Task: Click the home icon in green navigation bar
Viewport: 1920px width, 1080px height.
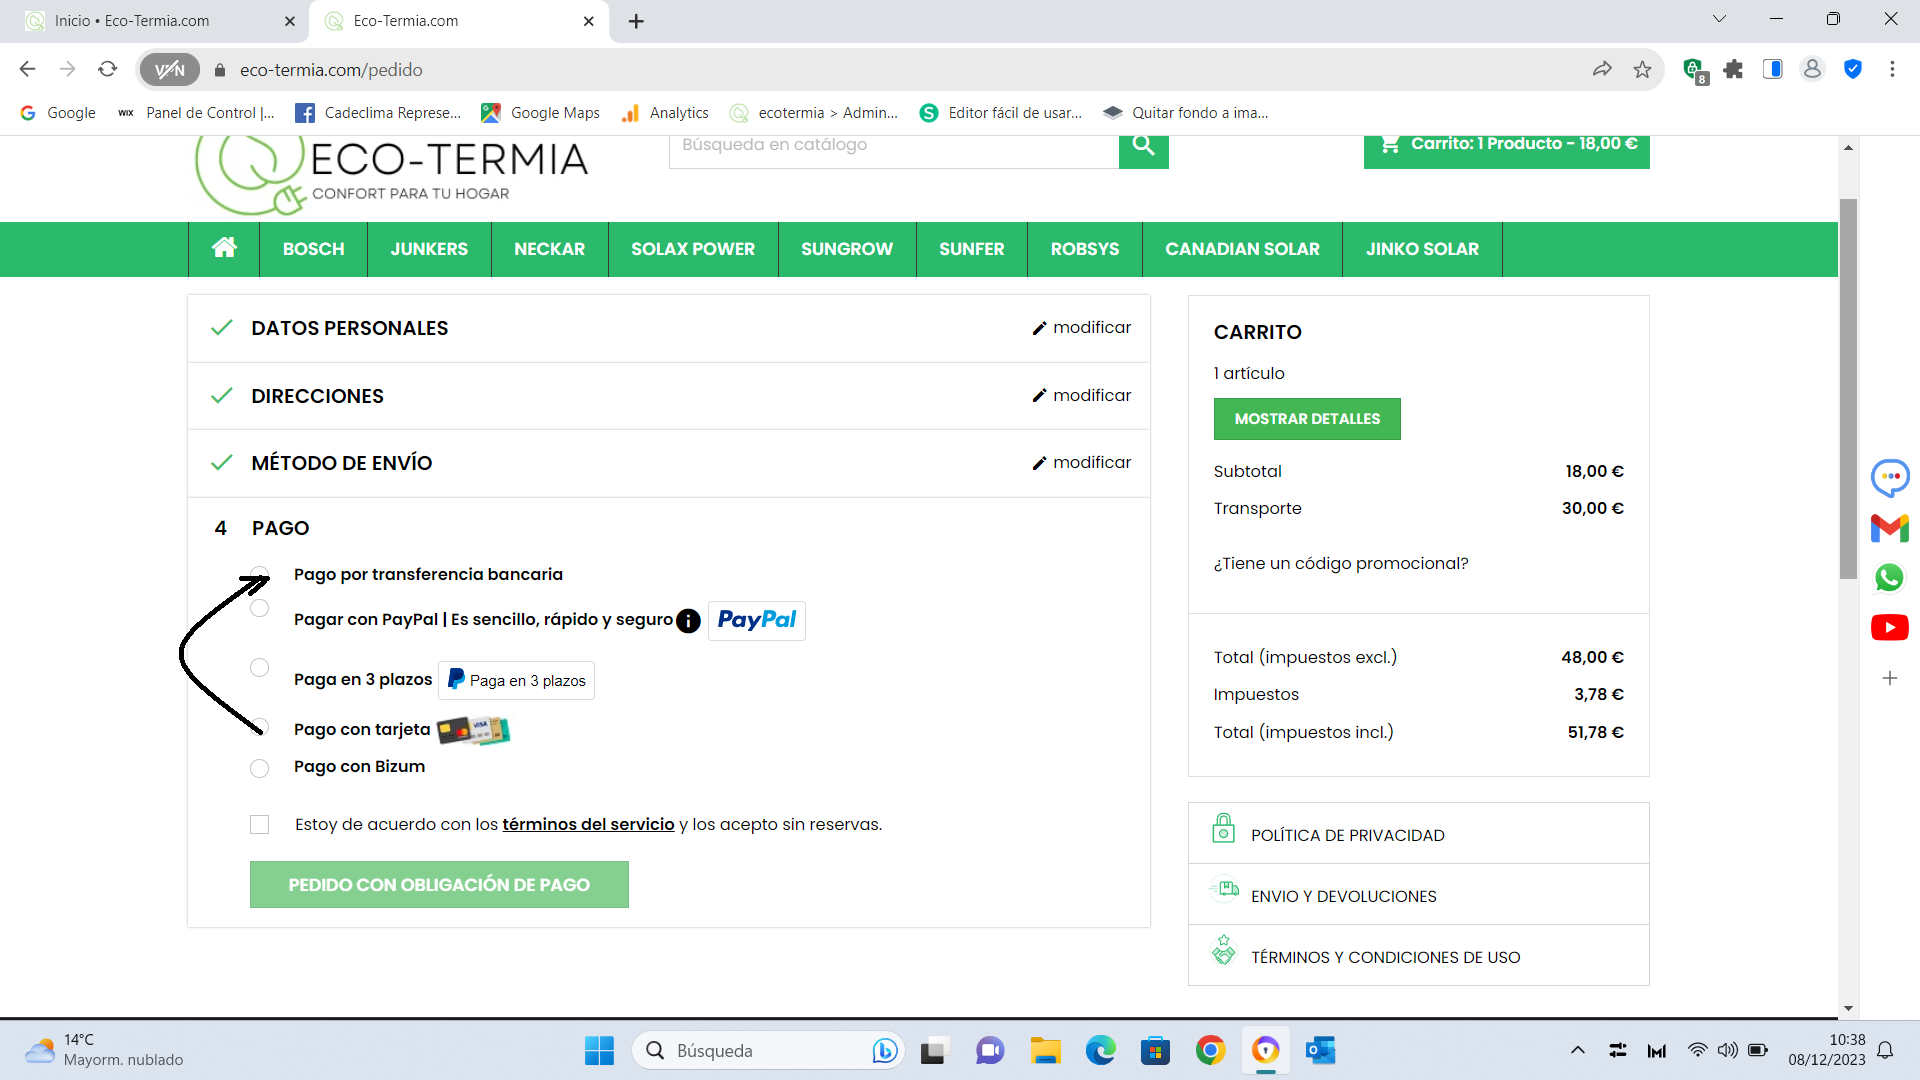Action: click(x=224, y=248)
